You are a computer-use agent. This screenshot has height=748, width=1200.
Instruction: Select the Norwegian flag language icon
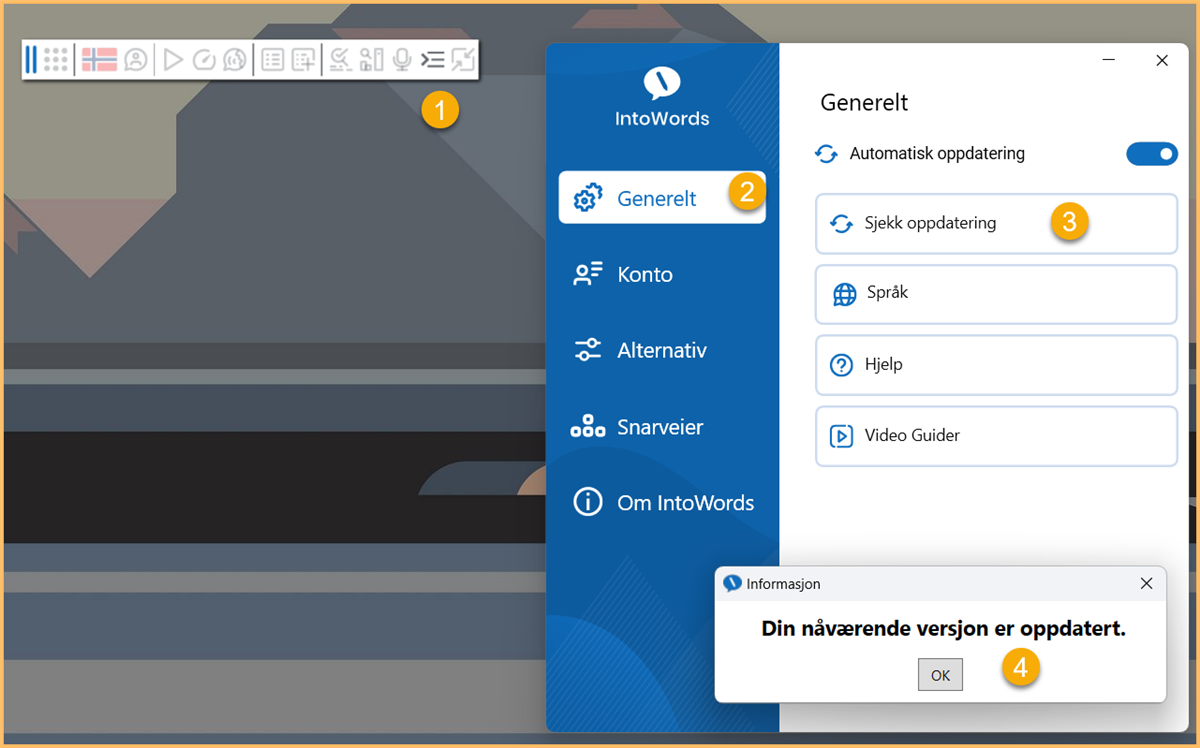pos(99,60)
